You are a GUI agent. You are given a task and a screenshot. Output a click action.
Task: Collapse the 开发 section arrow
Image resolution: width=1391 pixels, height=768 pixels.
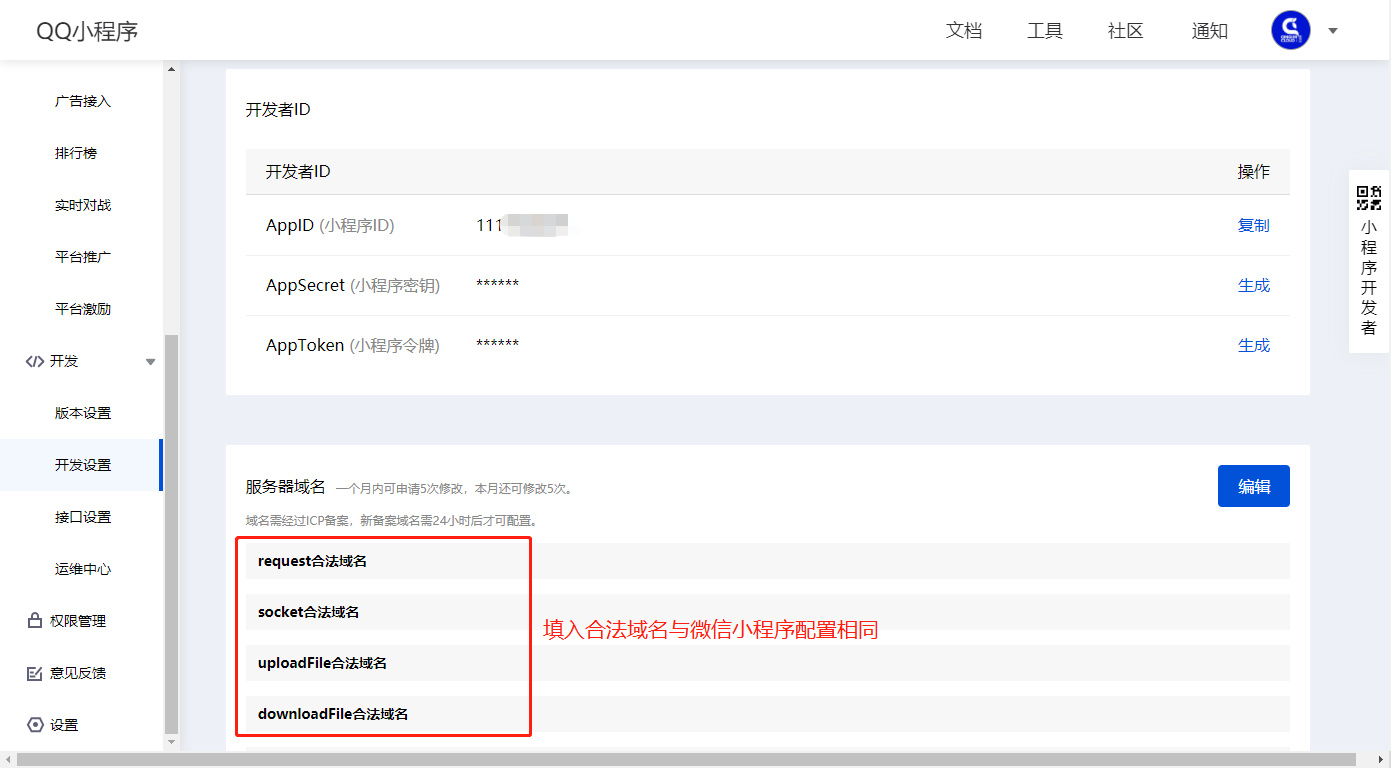click(150, 362)
